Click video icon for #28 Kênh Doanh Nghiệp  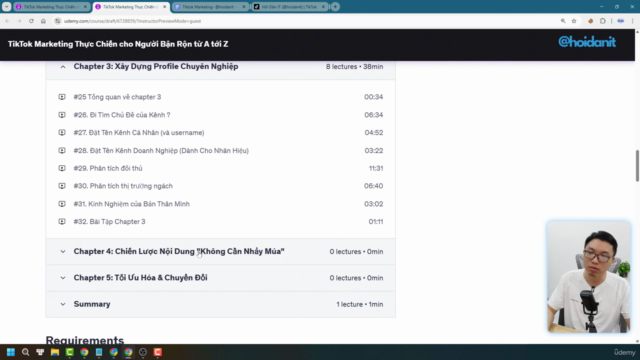(62, 150)
